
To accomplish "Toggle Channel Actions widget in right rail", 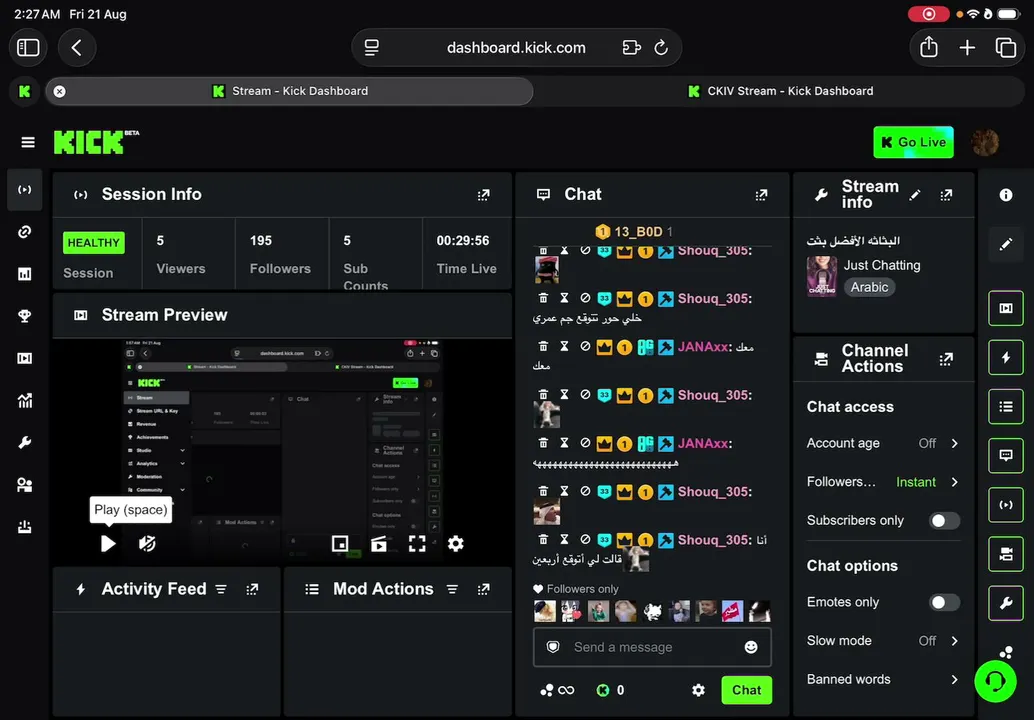I will point(1006,554).
